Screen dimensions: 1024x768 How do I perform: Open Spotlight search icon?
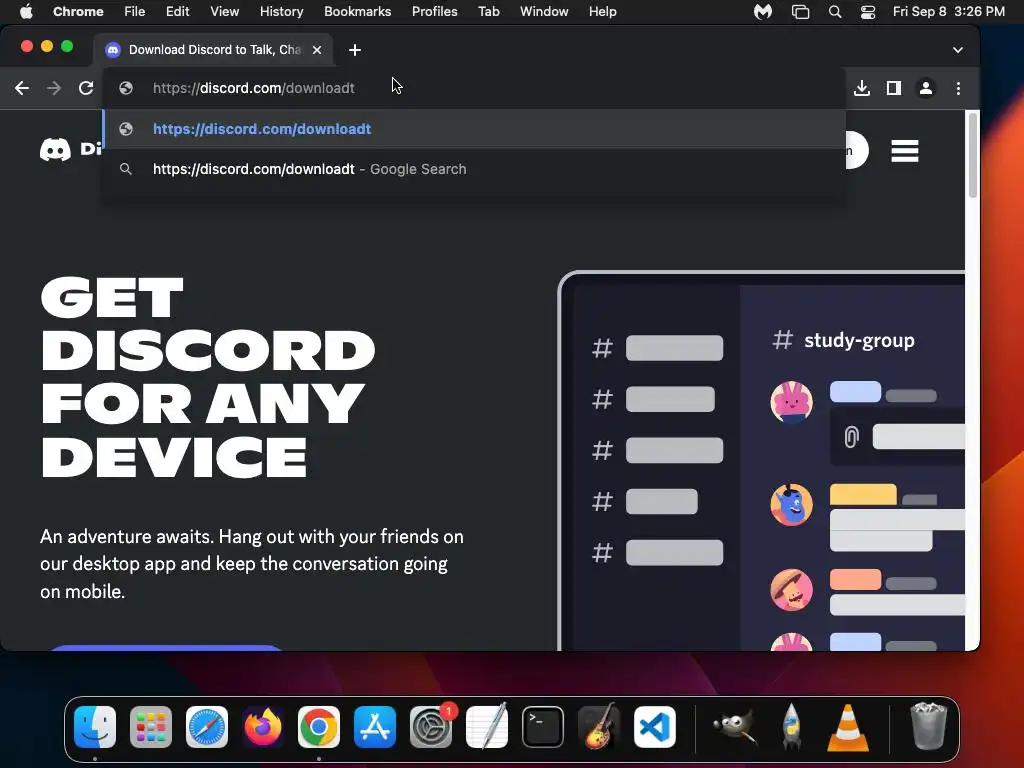click(835, 12)
